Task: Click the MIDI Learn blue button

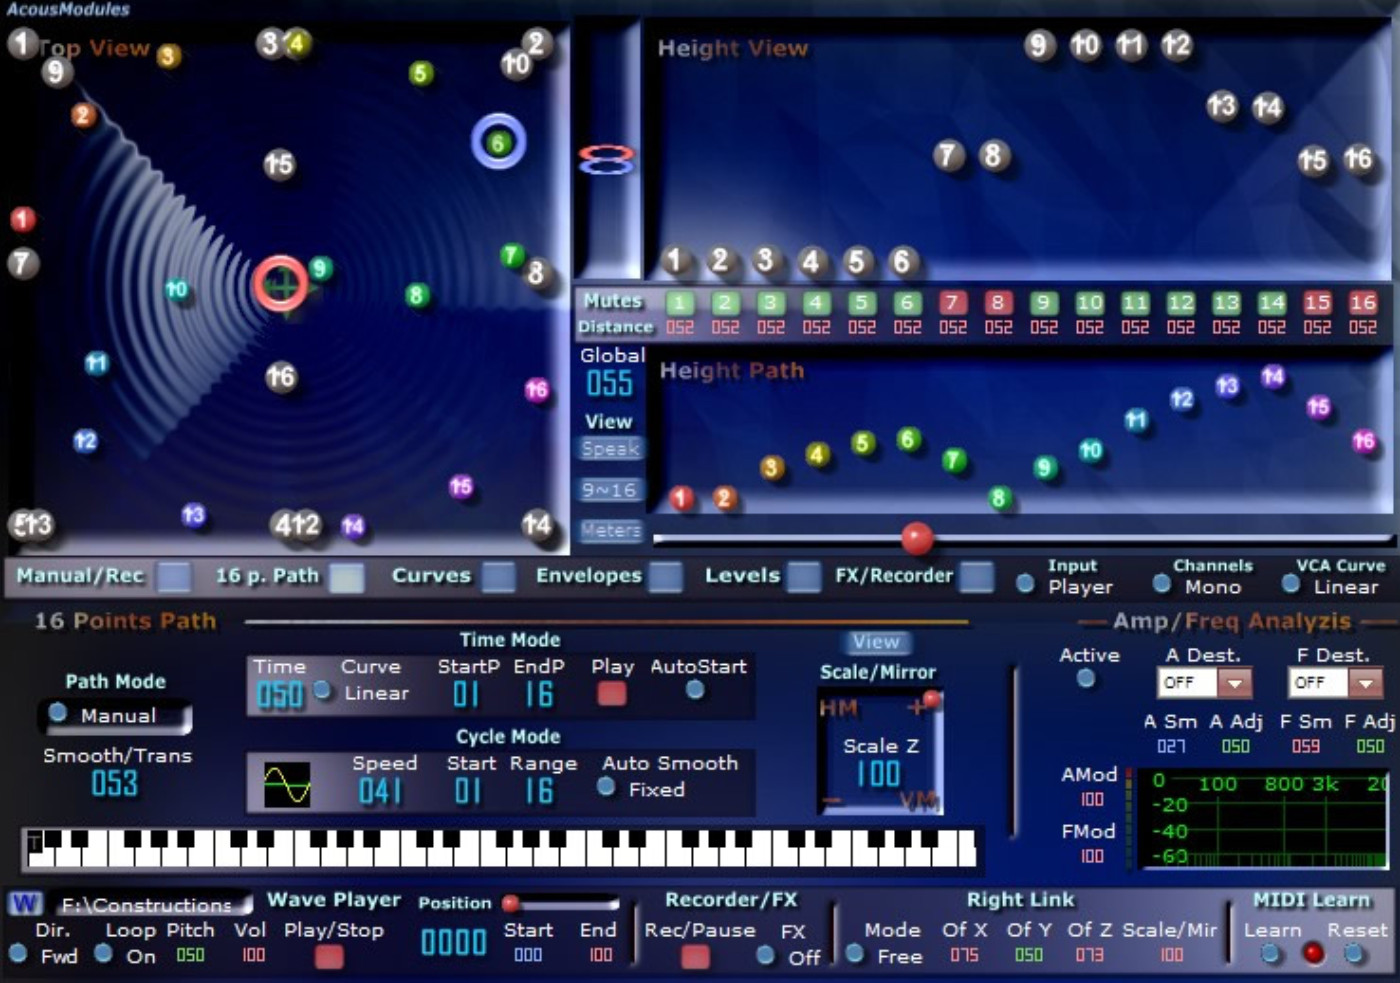Action: [x=1271, y=954]
